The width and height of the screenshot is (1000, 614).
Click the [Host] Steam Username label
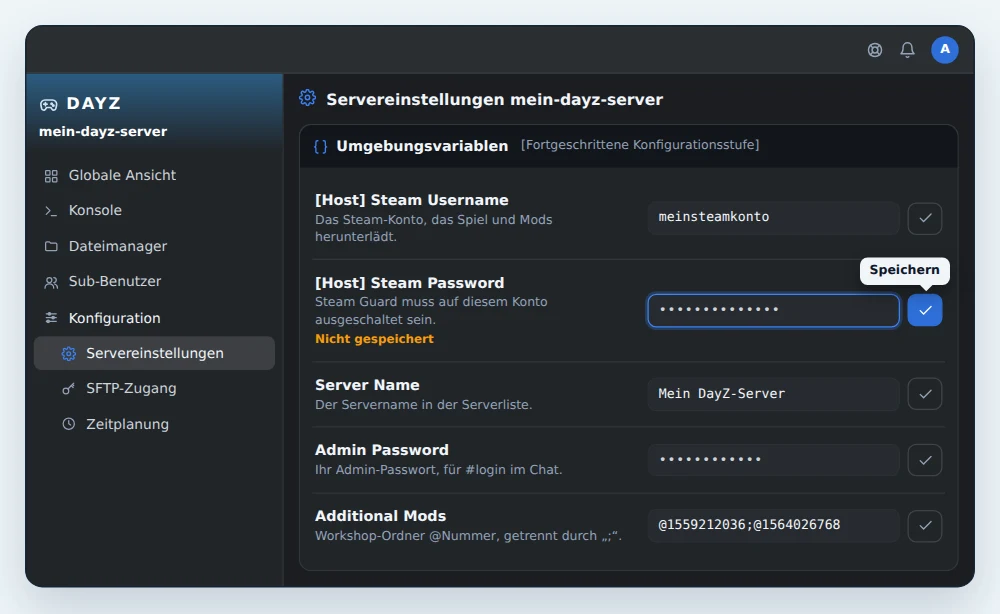pyautogui.click(x=411, y=200)
